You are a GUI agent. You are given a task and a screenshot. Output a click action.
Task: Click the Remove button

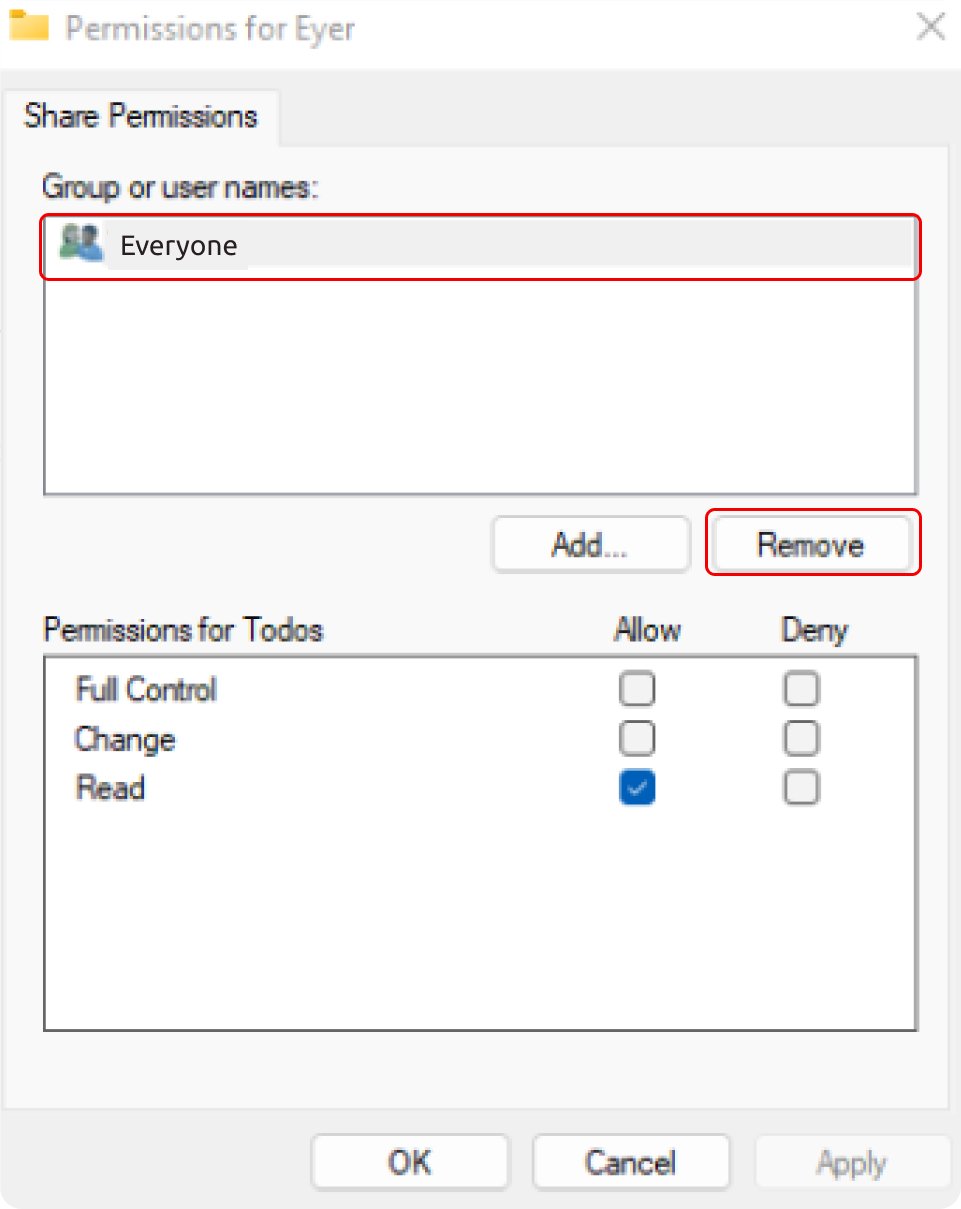pyautogui.click(x=813, y=544)
